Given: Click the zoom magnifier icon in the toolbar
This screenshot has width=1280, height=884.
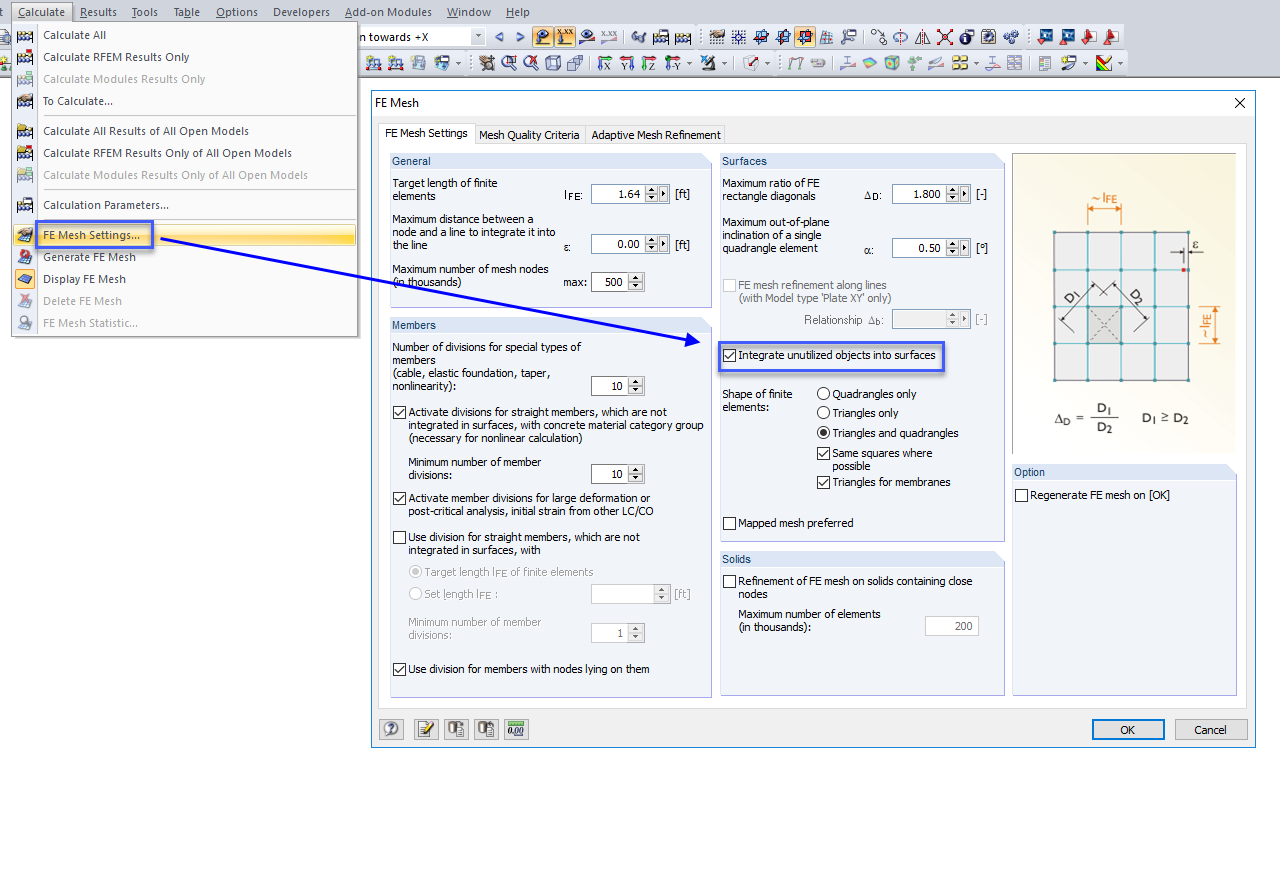Looking at the screenshot, I should point(508,65).
